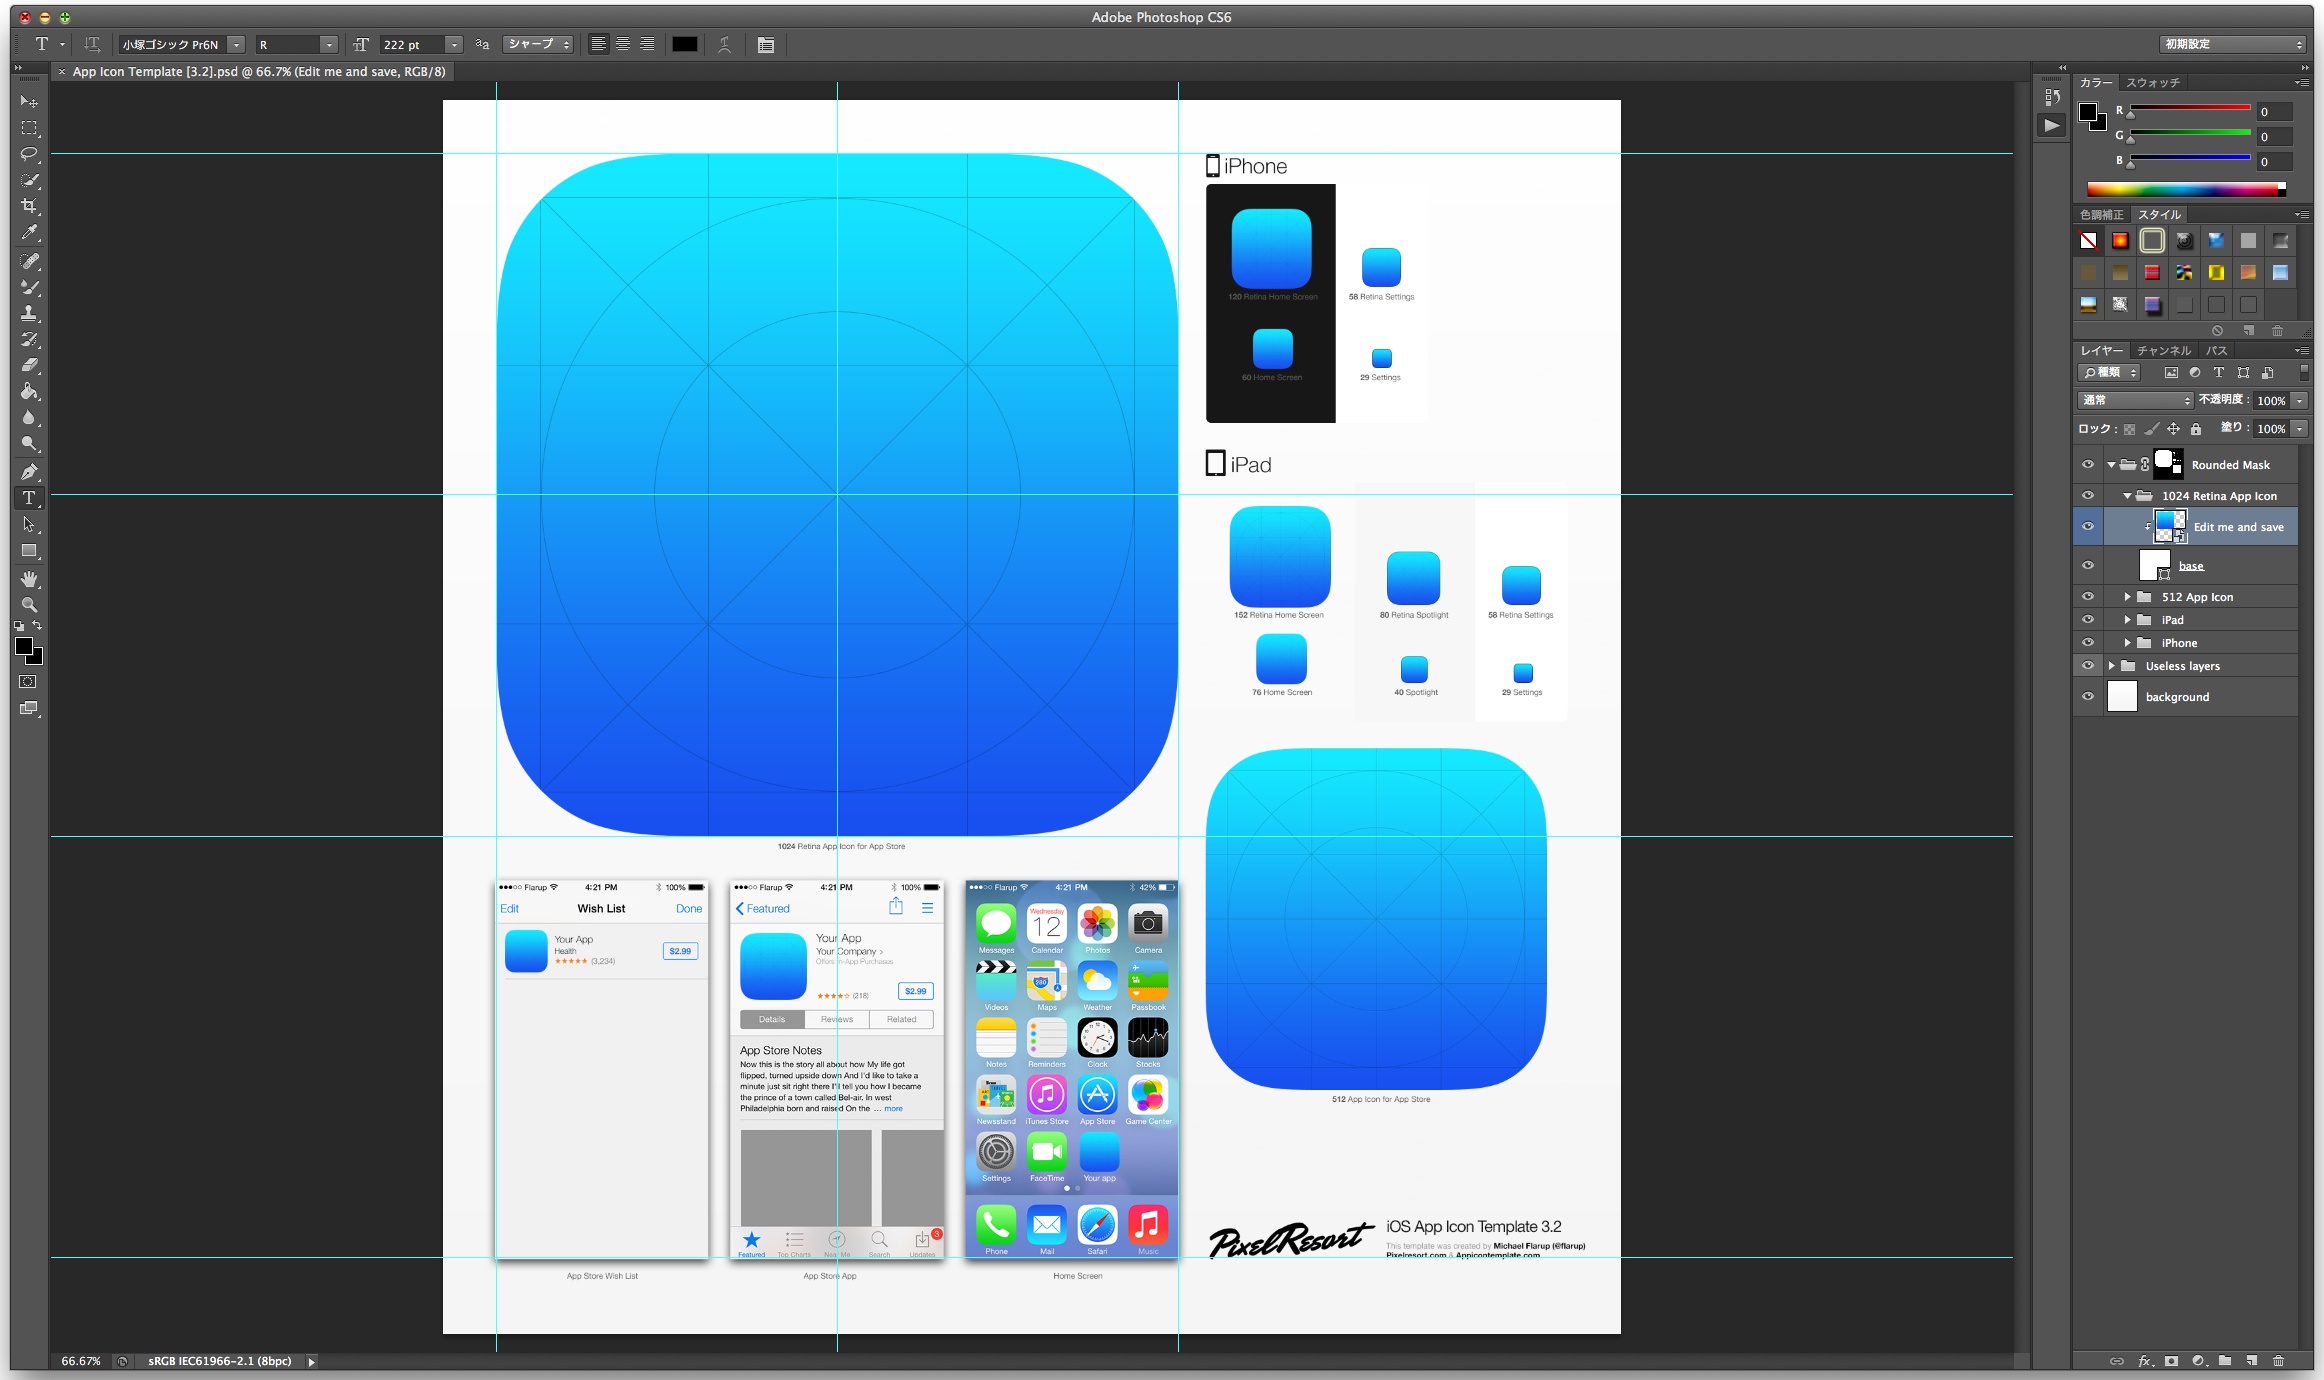Select the Rectangular Marquee tool

coord(29,128)
